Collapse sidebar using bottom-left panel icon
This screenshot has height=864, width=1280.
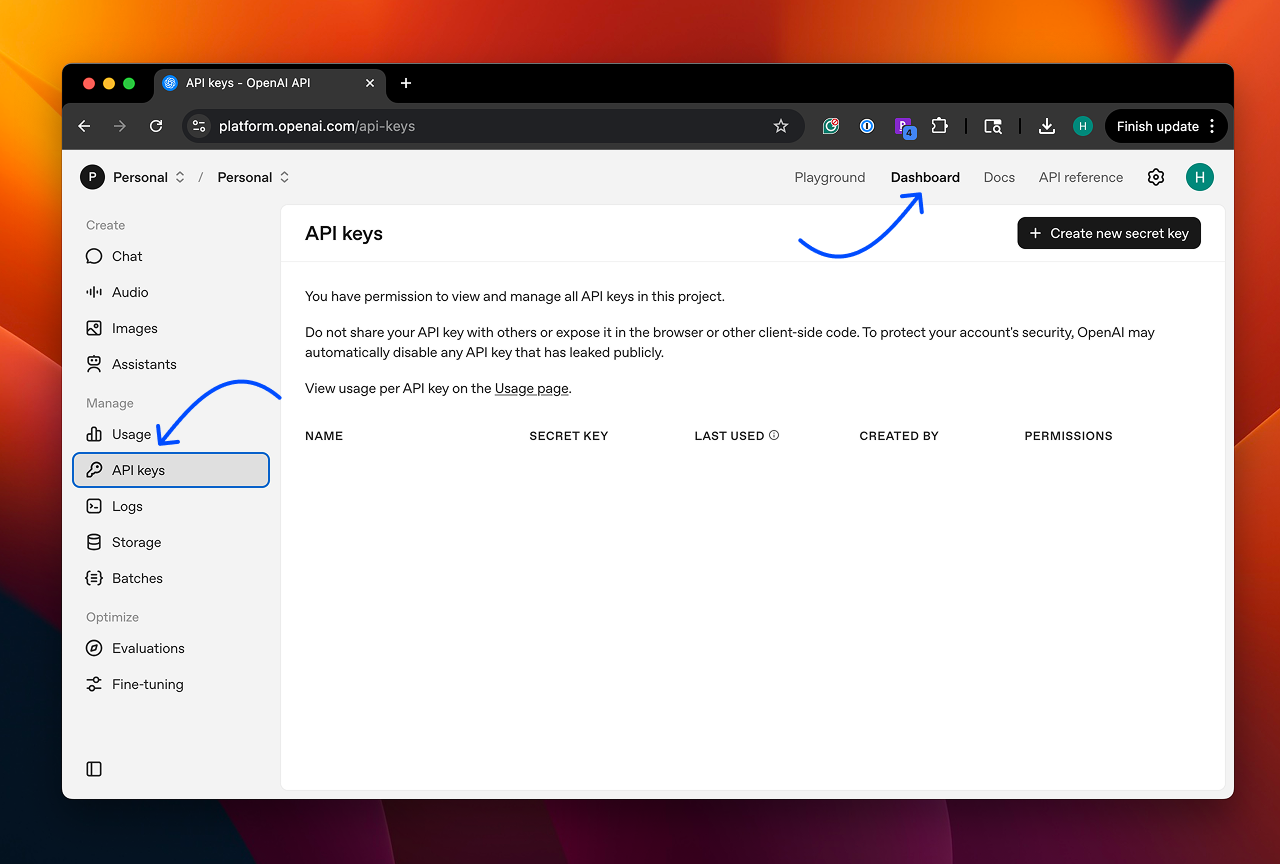coord(94,769)
